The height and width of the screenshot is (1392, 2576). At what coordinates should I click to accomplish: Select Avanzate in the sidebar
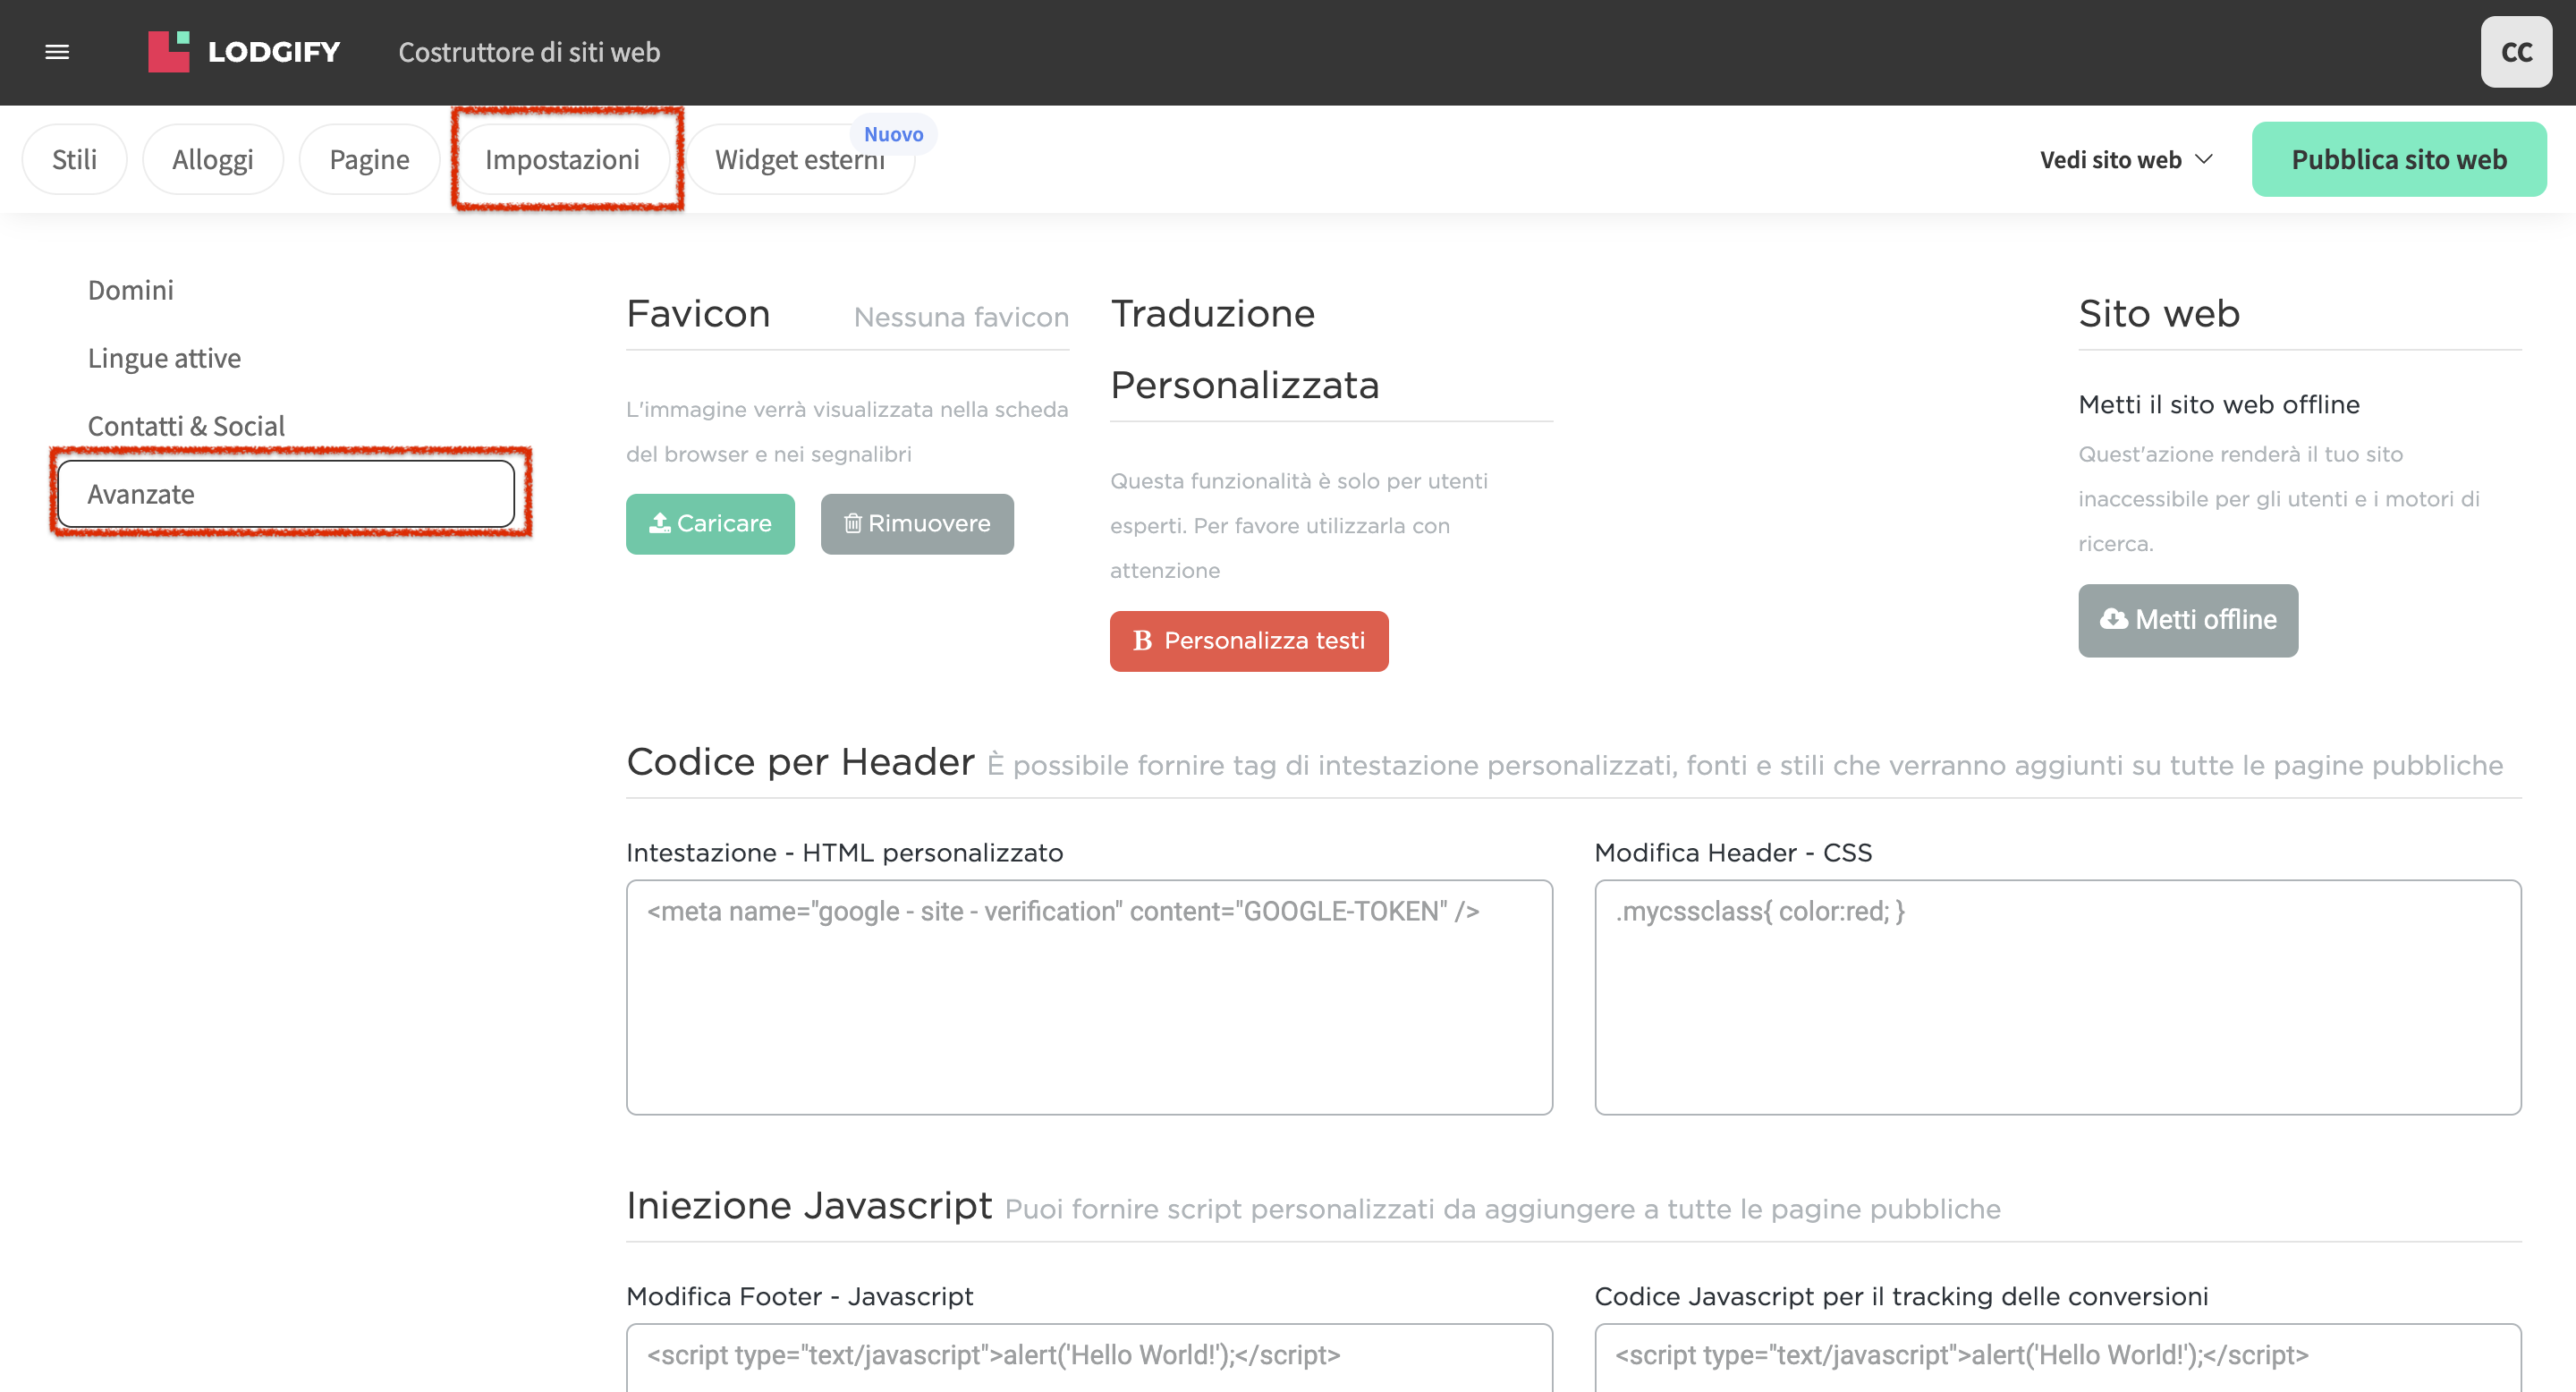pos(286,494)
